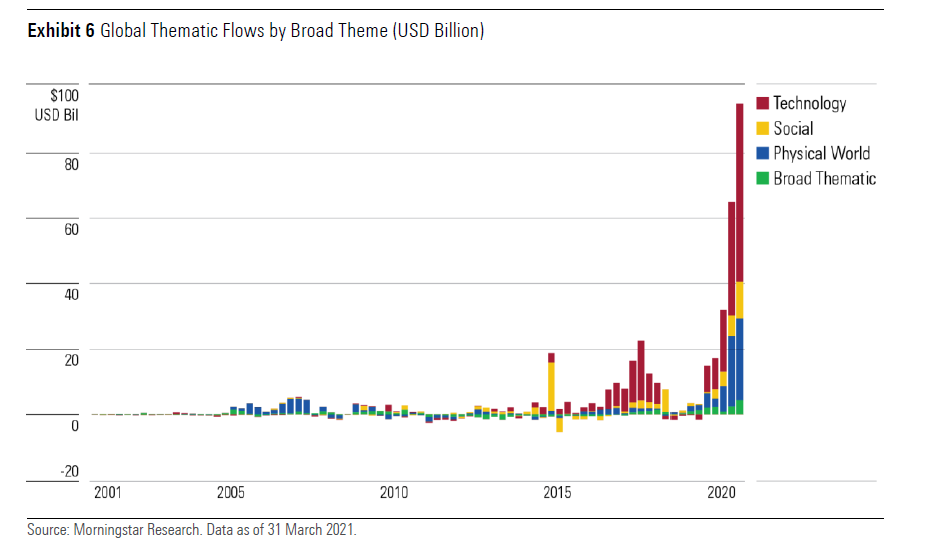The width and height of the screenshot is (925, 556).
Task: Click the 40 y-axis label
Action: pyautogui.click(x=71, y=294)
